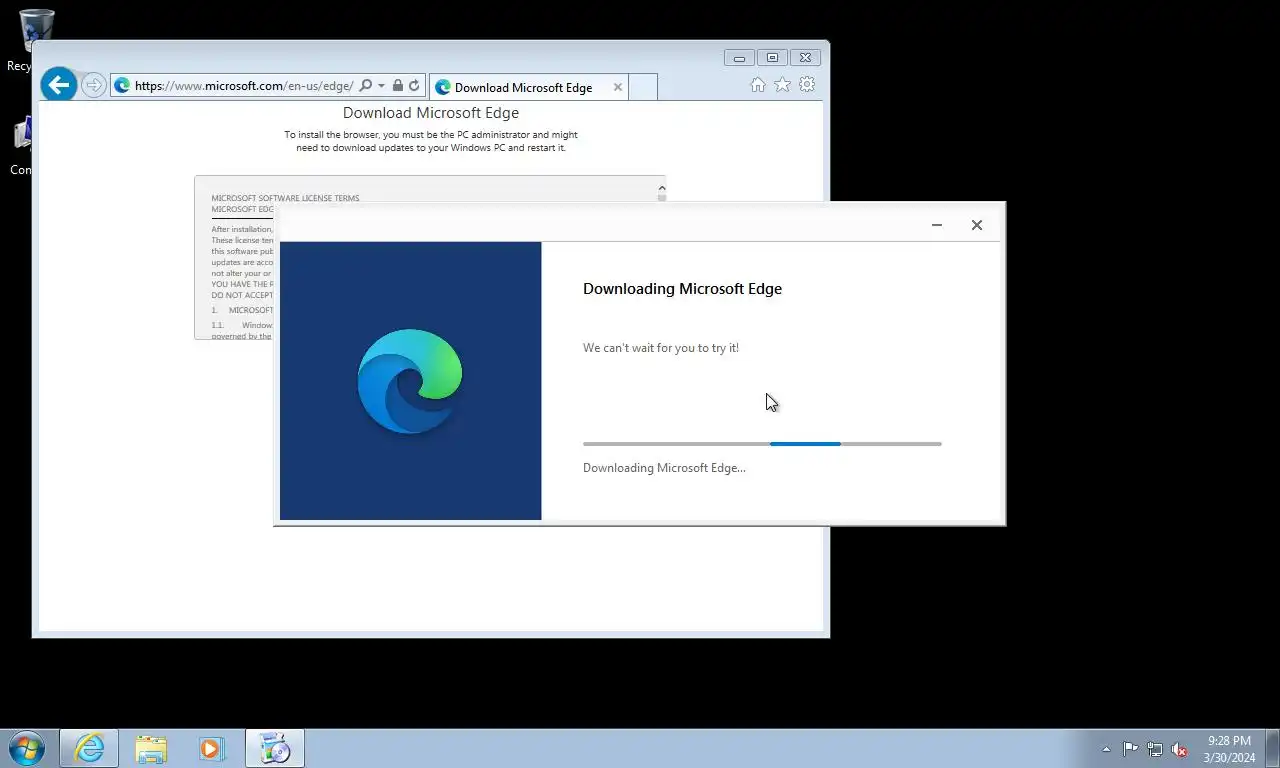Viewport: 1280px width, 768px height.
Task: Restore down the Internet Explorer window
Action: (772, 58)
